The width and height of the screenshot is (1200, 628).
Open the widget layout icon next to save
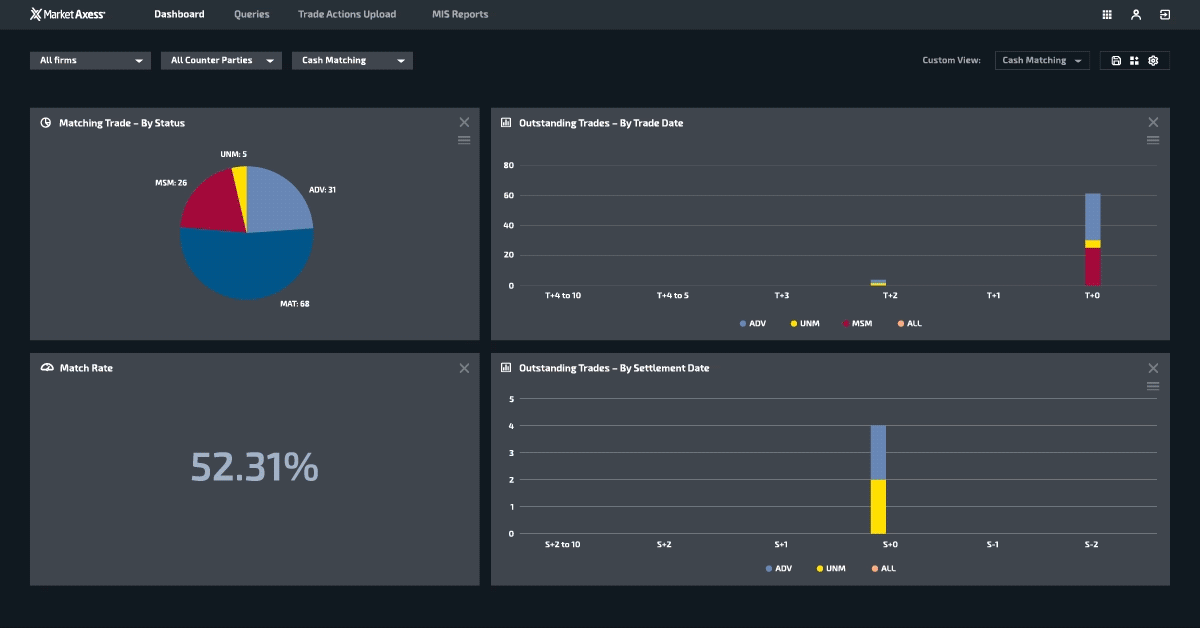point(1134,60)
